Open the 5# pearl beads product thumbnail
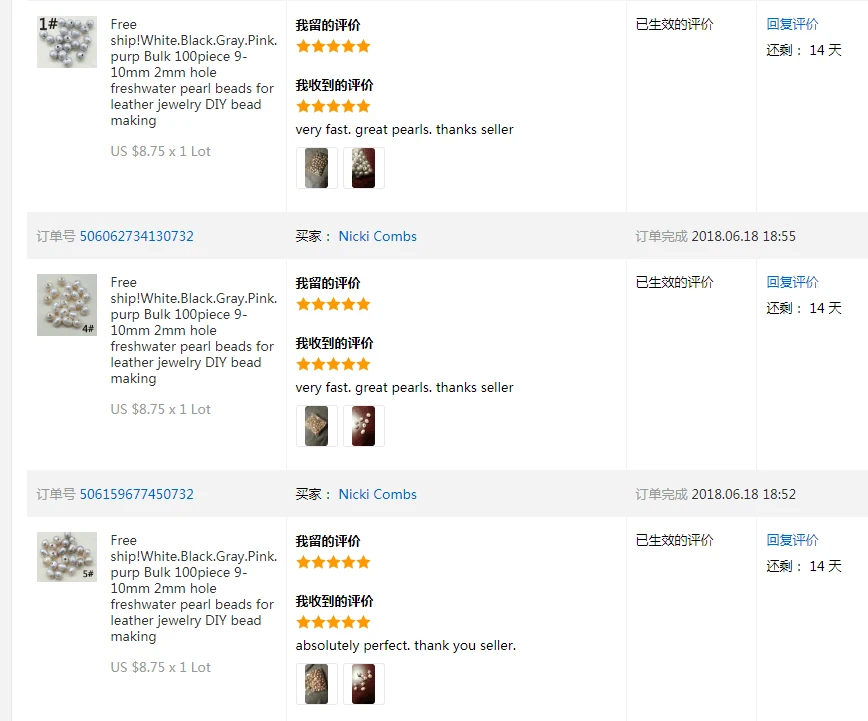The height and width of the screenshot is (721, 868). [67, 557]
